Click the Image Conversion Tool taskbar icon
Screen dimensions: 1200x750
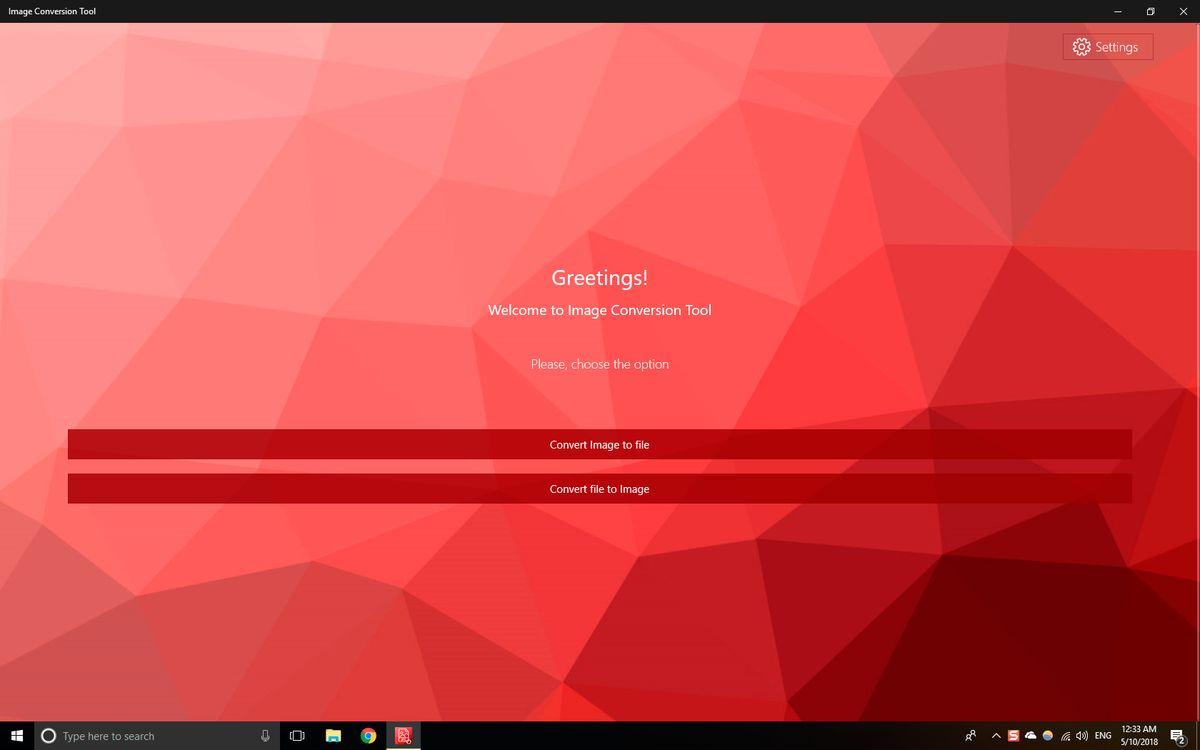click(x=403, y=736)
